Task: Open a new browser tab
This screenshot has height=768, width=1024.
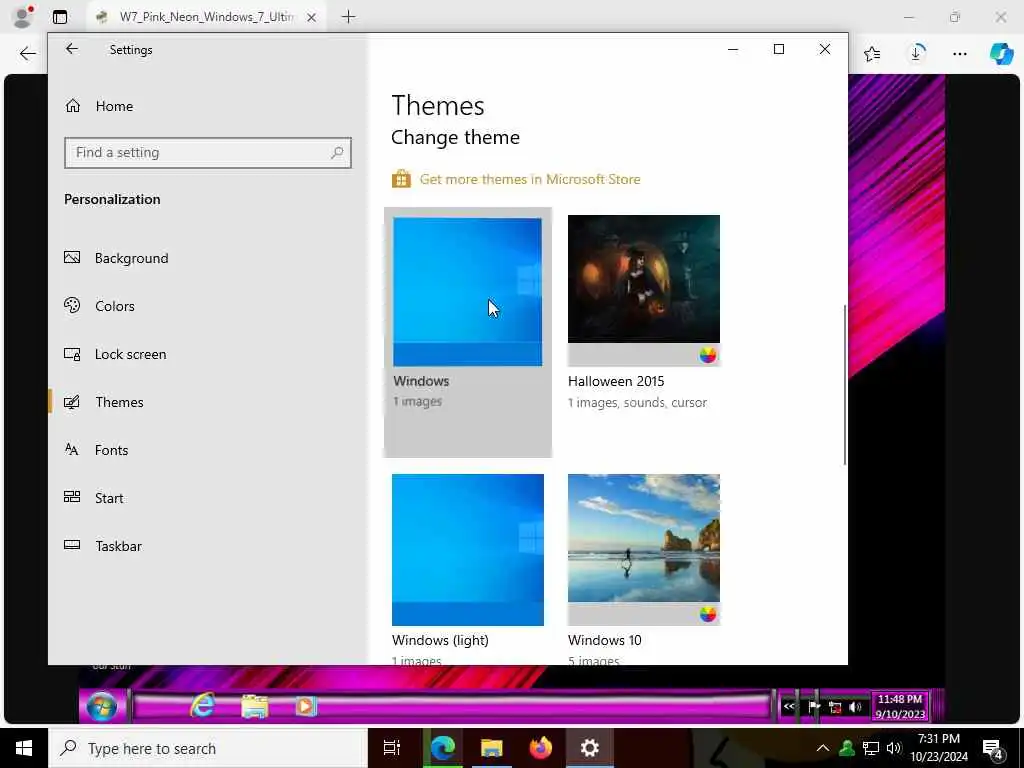Action: tap(349, 17)
